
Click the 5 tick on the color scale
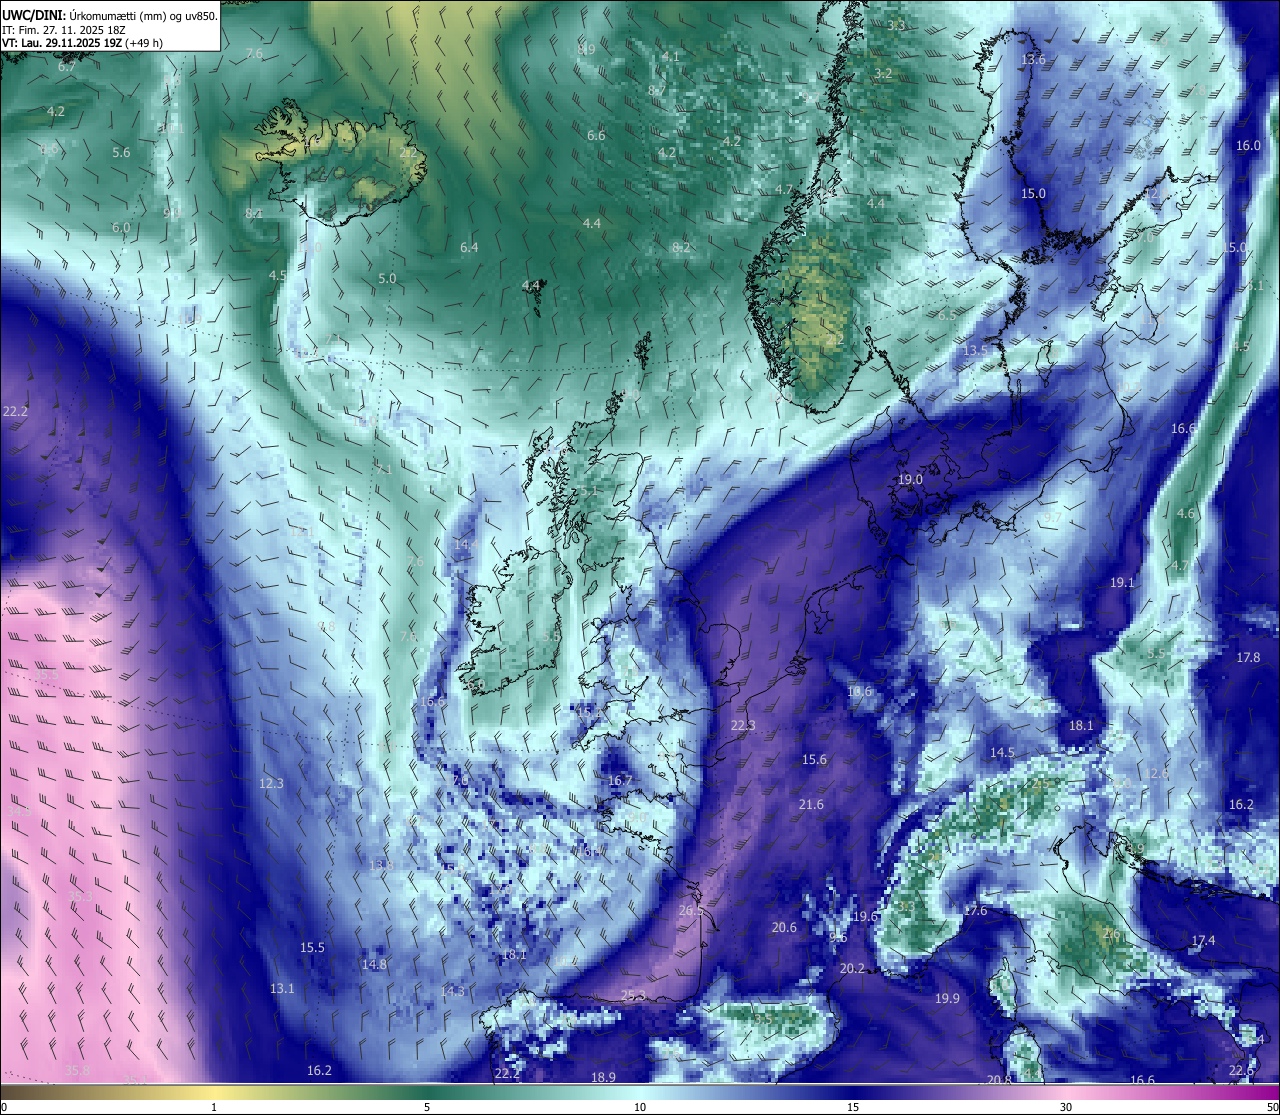coord(427,1108)
